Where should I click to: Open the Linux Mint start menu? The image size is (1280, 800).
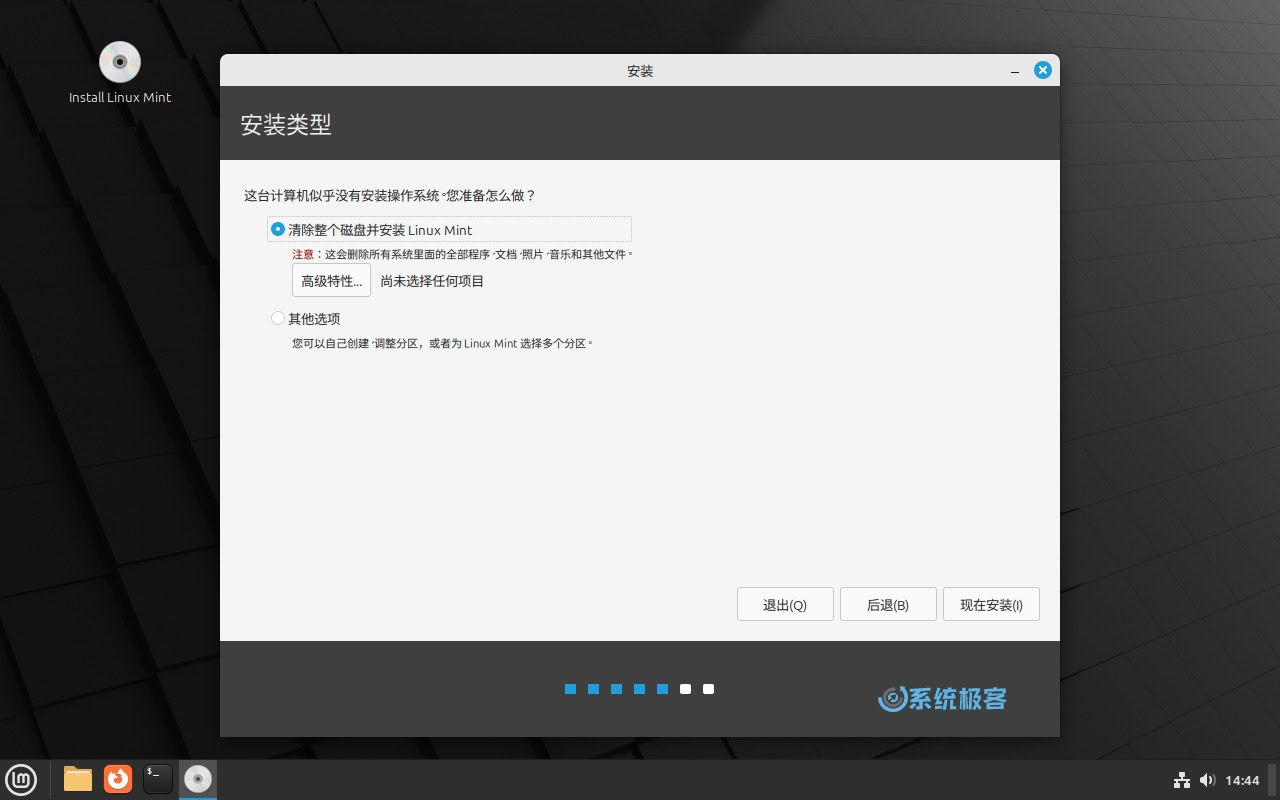(21, 778)
